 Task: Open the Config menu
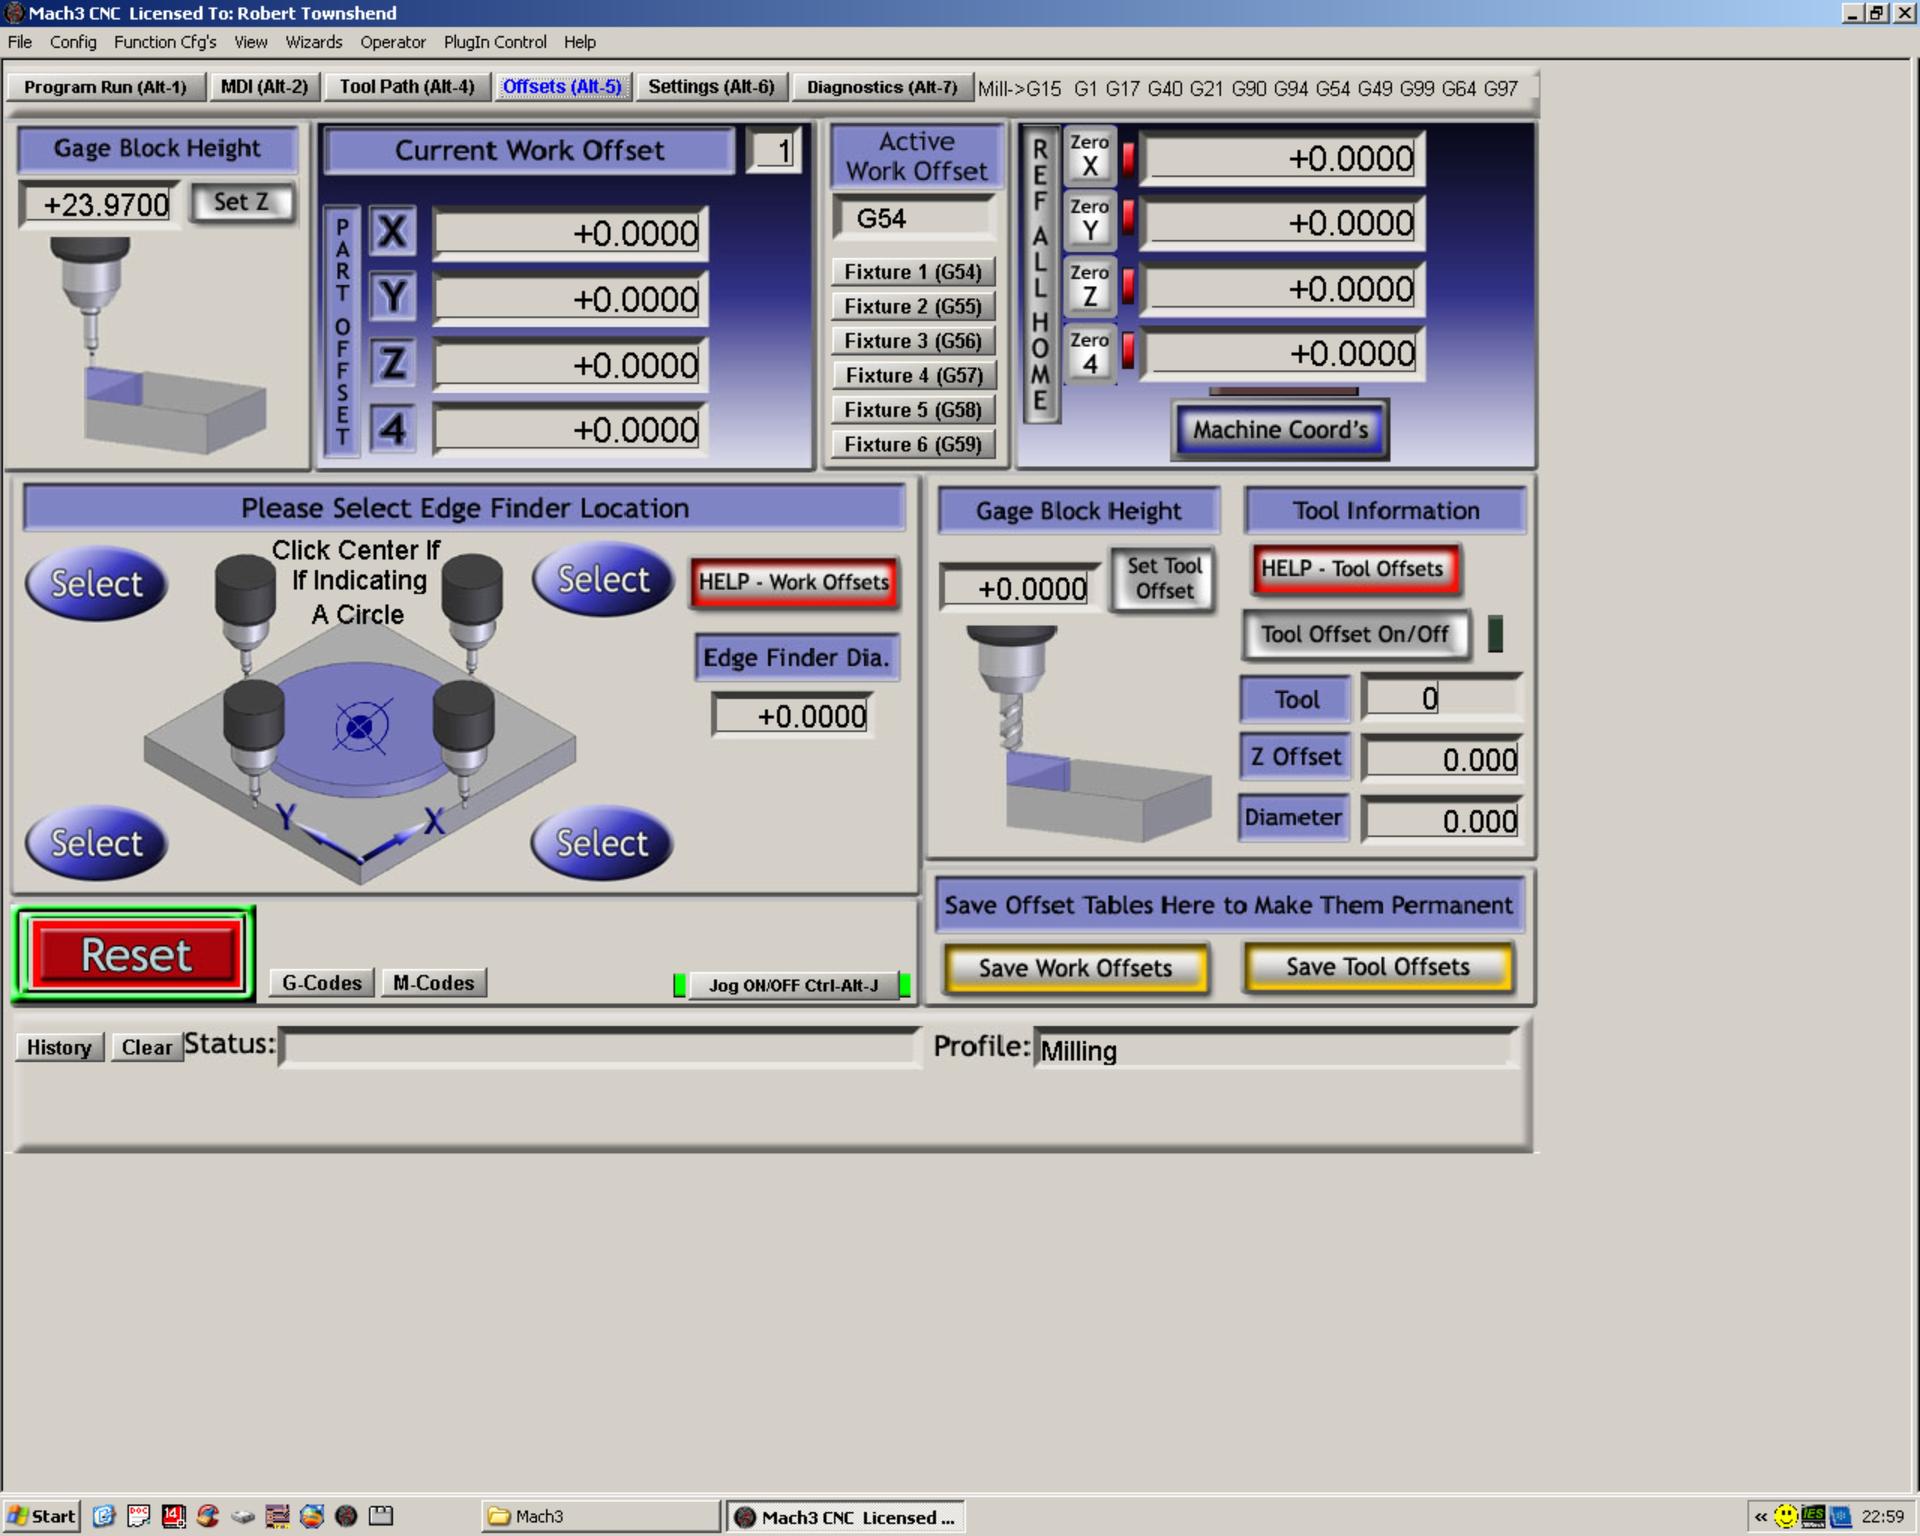(x=73, y=42)
